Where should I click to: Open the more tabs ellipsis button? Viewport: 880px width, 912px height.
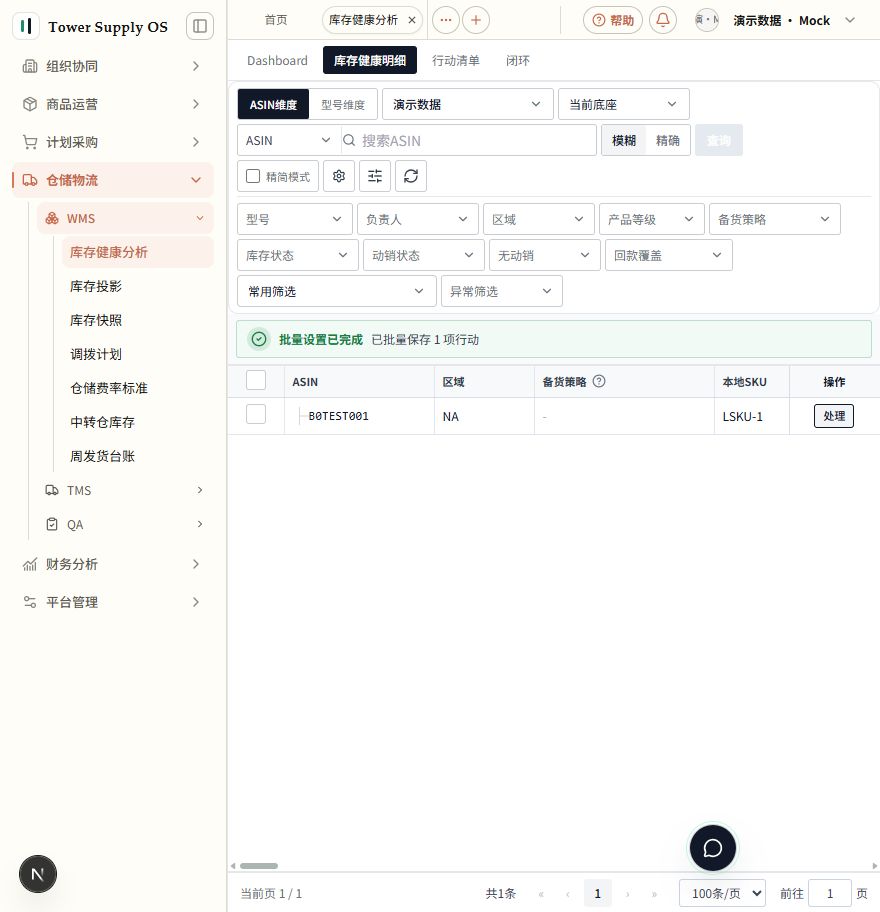446,20
